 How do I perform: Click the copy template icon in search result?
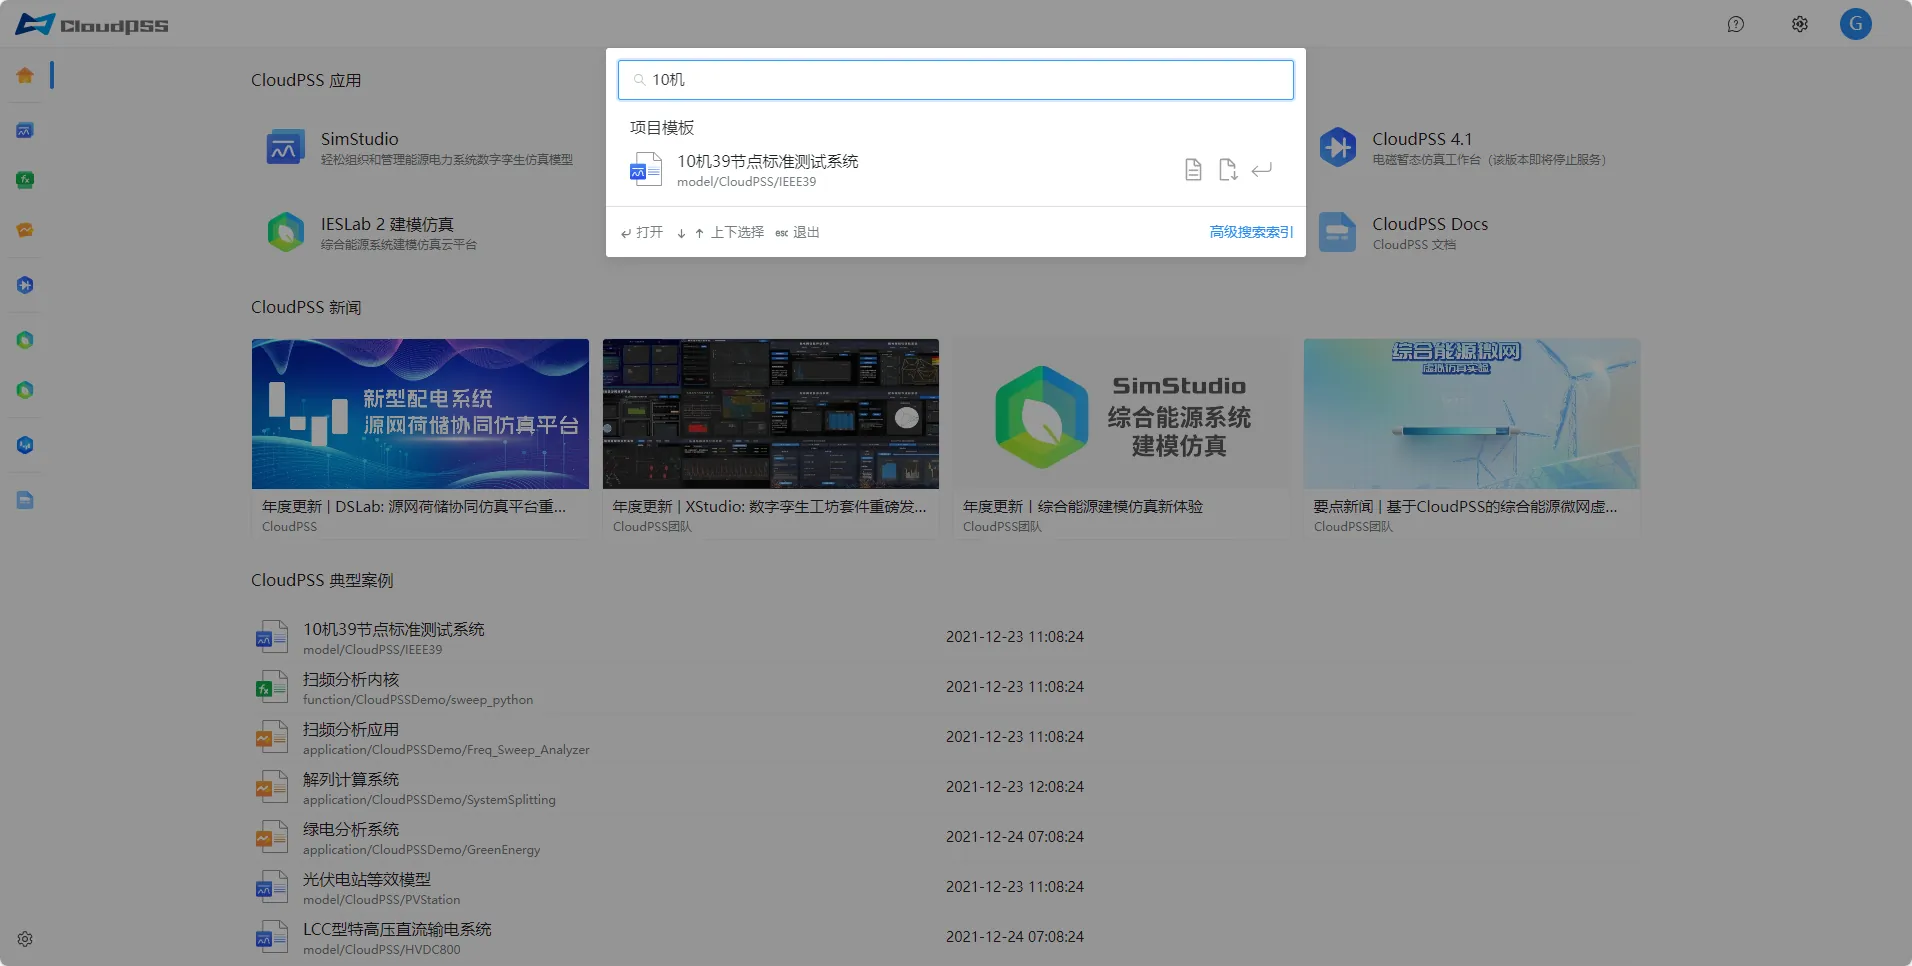(1228, 170)
